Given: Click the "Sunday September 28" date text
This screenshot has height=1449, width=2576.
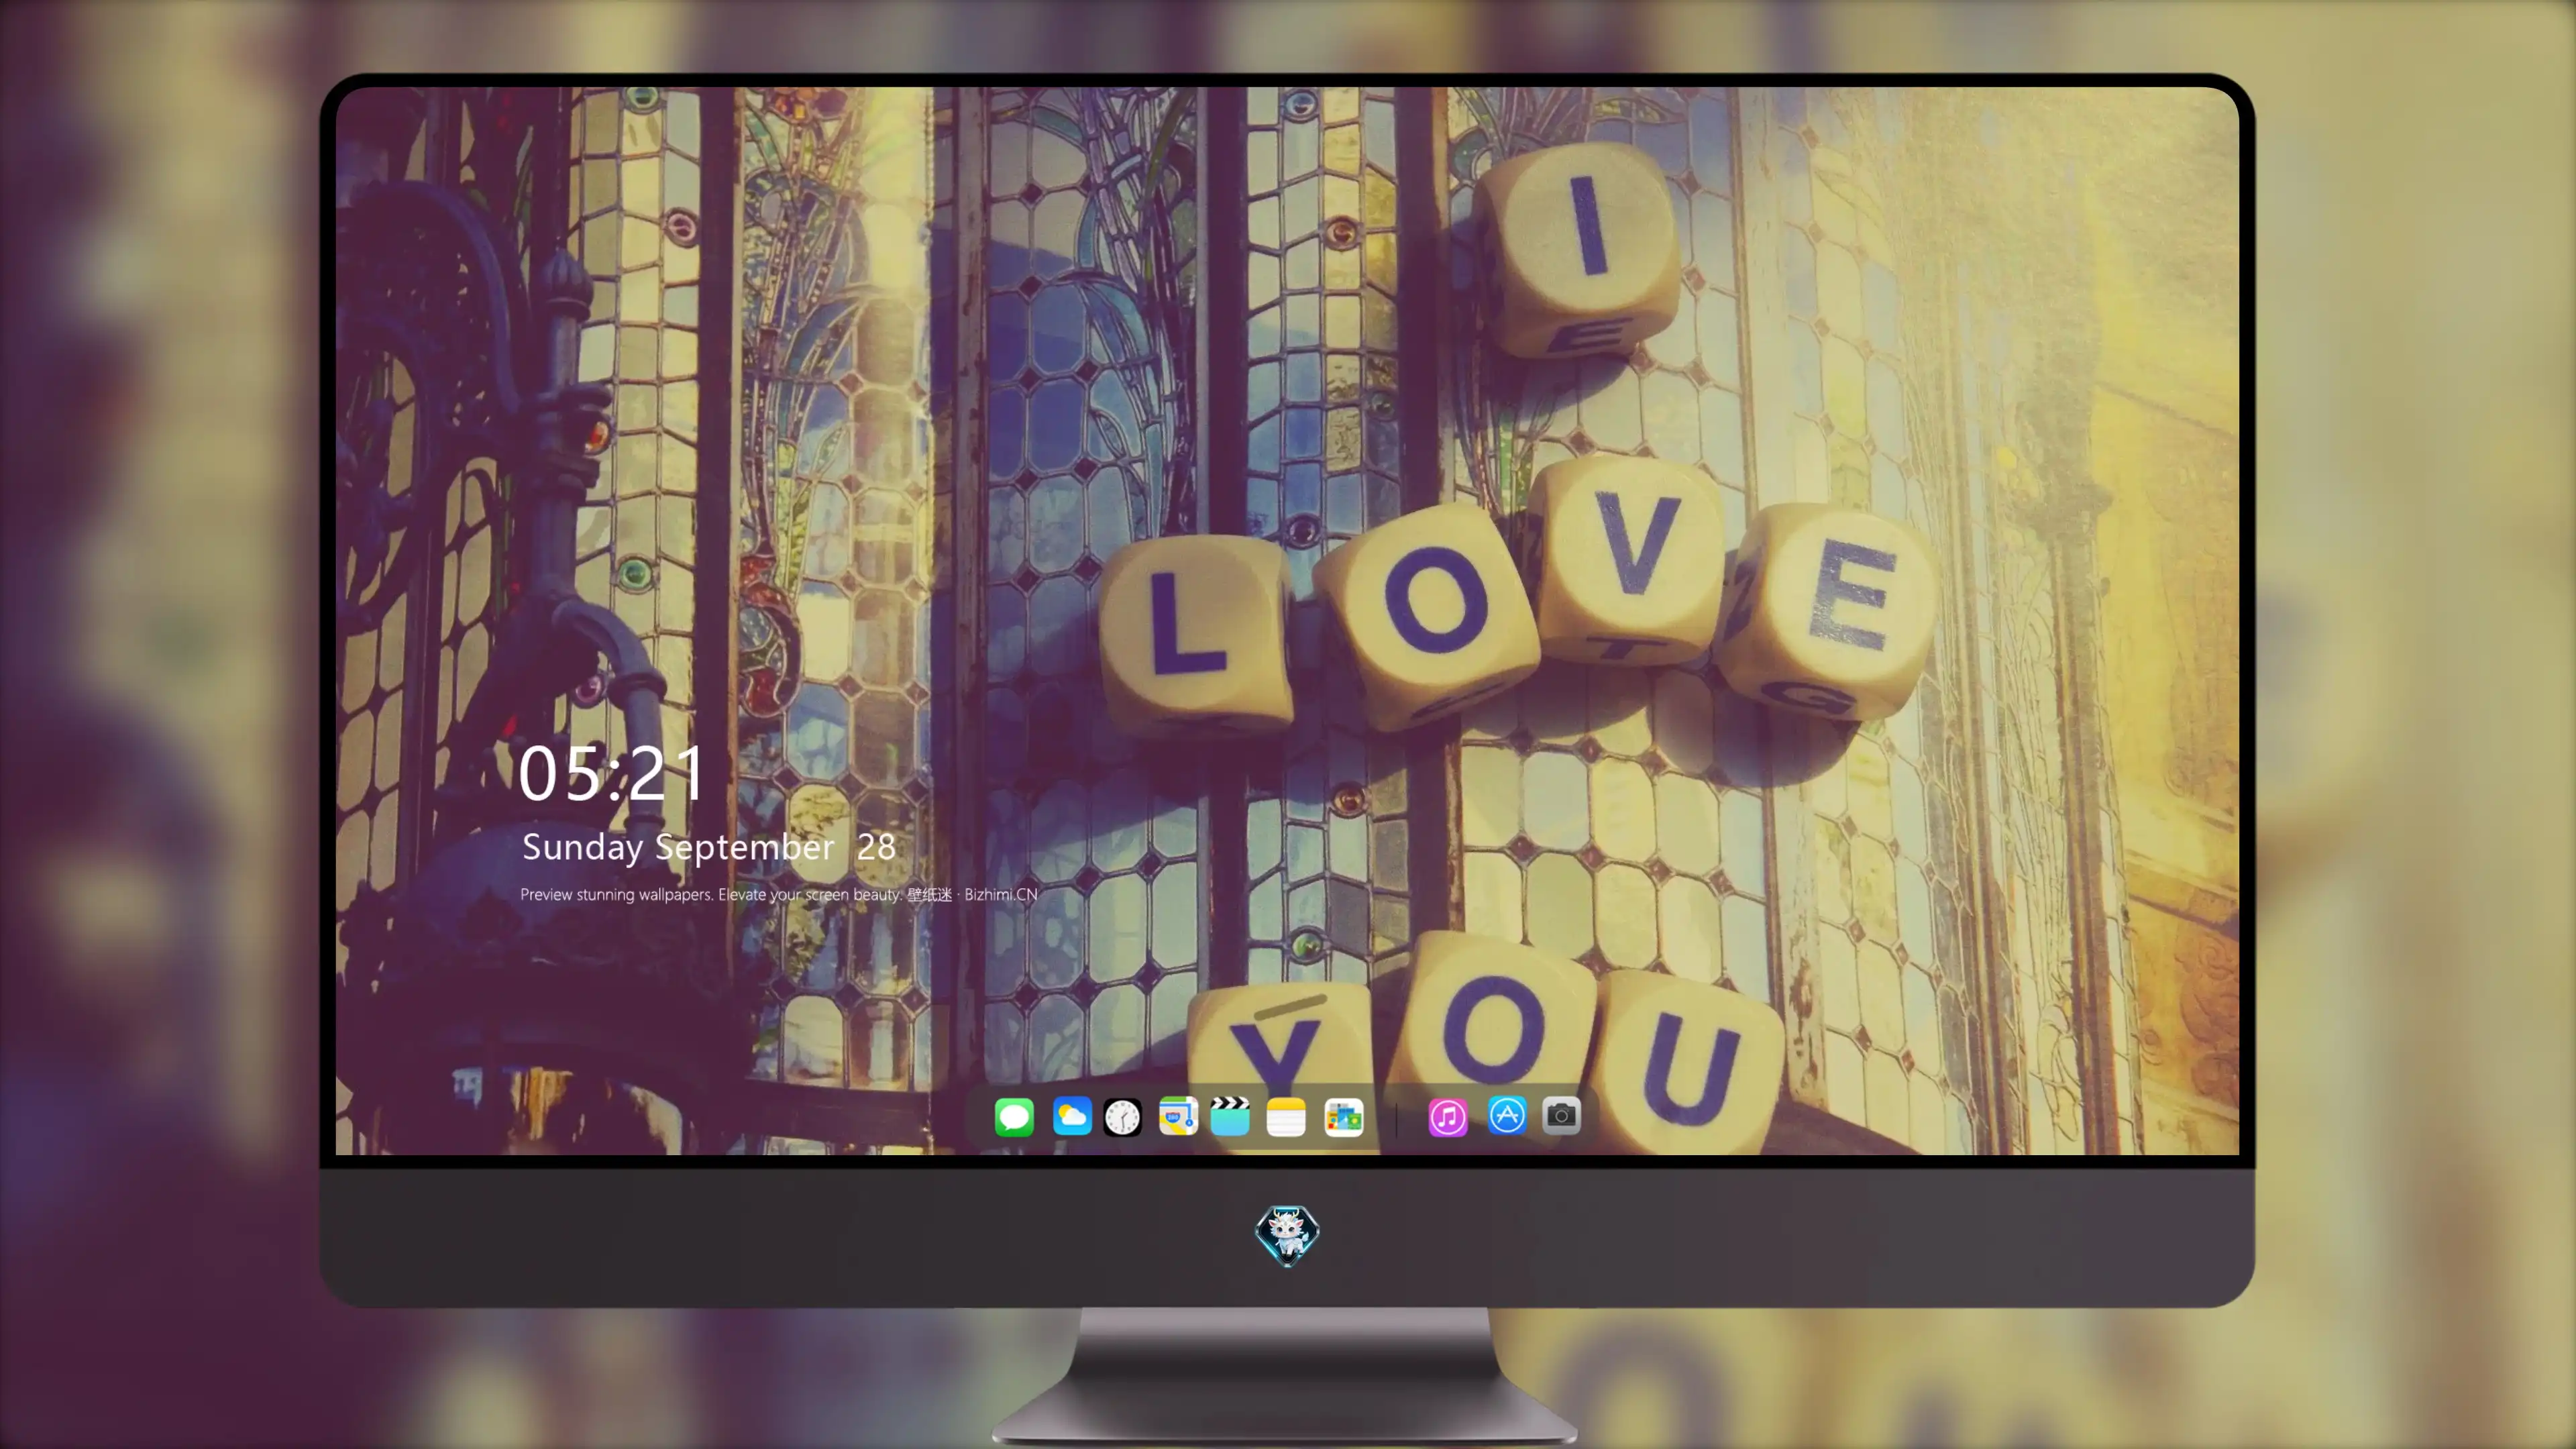Looking at the screenshot, I should pos(709,847).
